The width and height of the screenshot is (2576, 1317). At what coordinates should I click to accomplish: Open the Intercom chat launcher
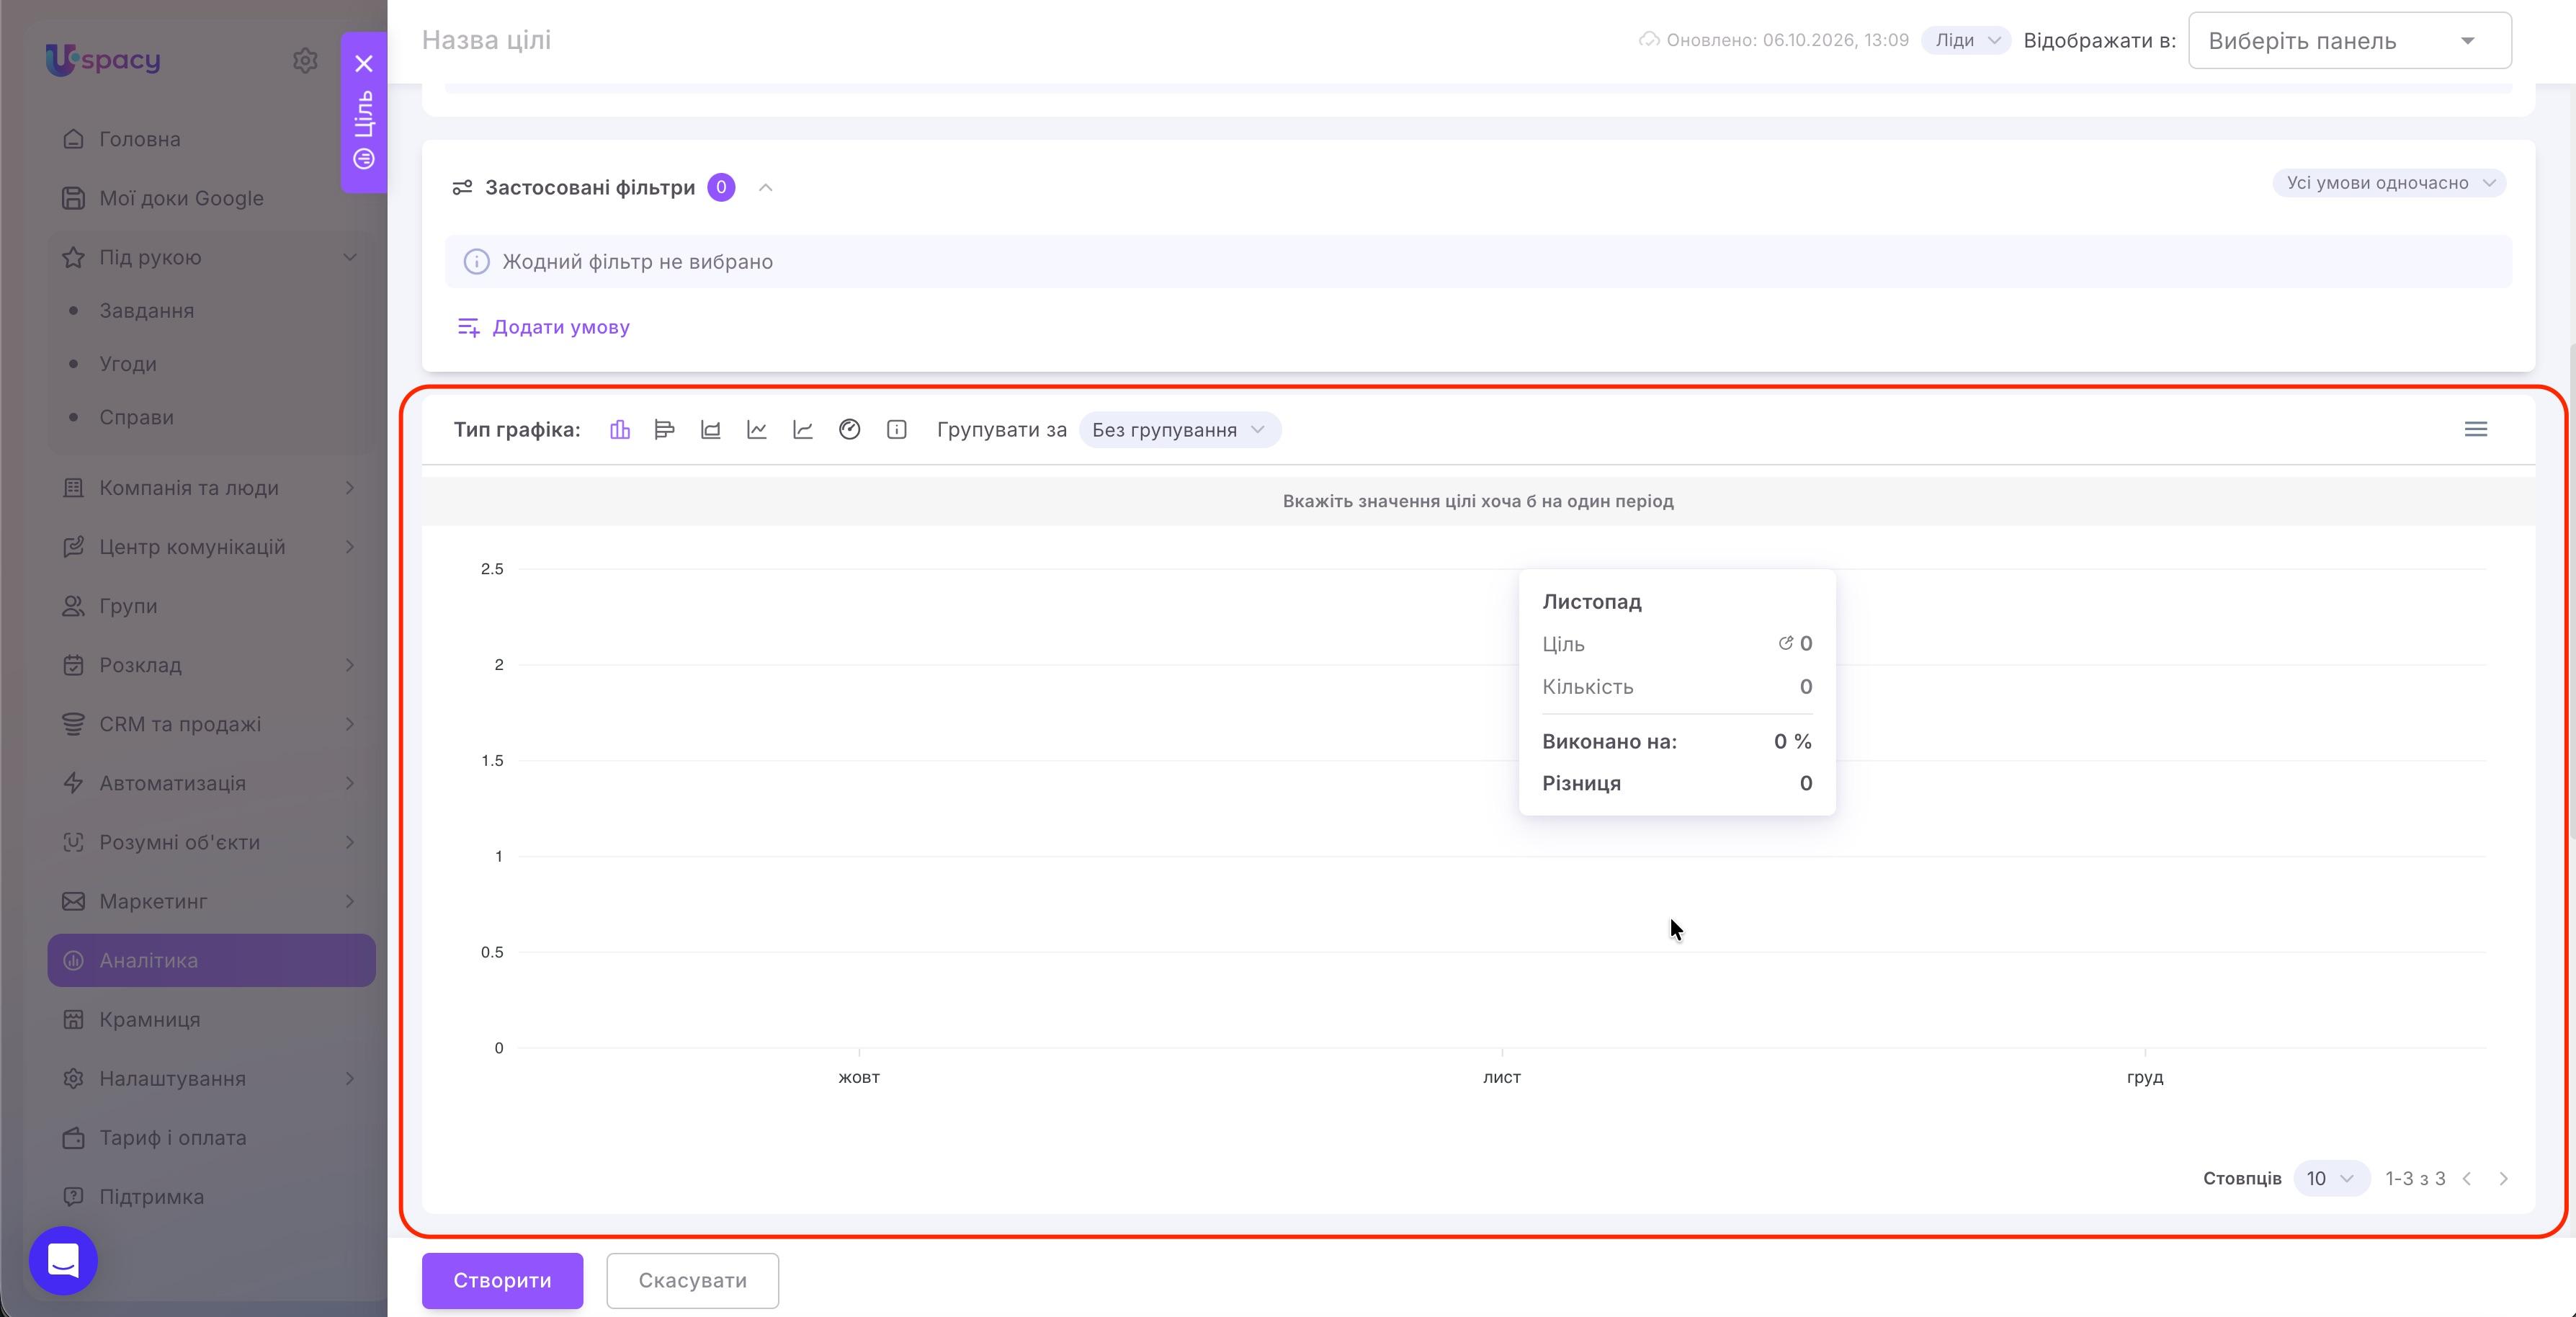pos(63,1260)
